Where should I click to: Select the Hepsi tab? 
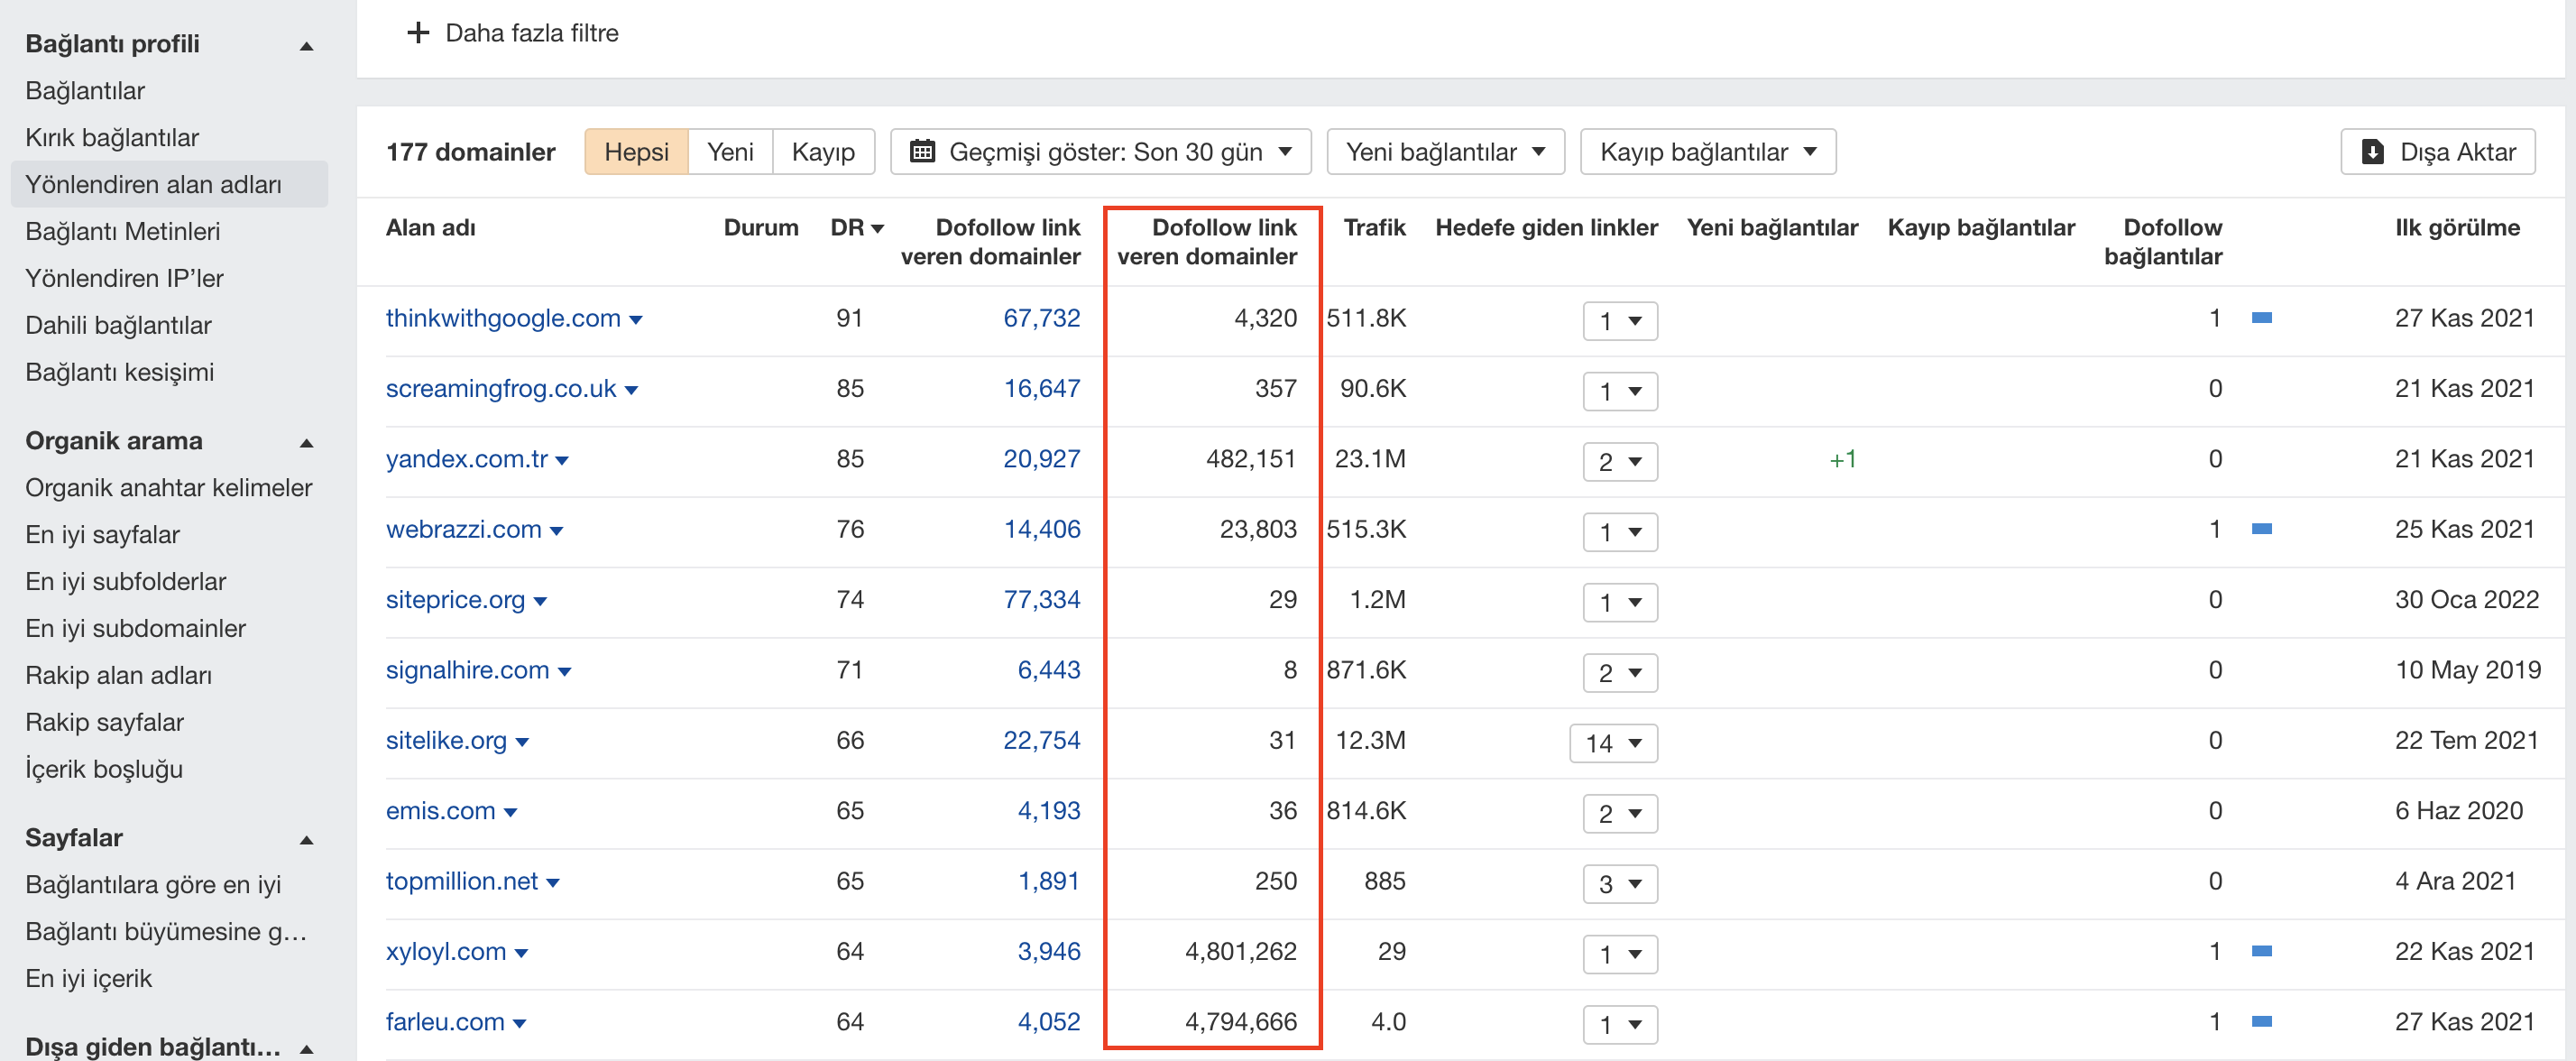point(636,152)
